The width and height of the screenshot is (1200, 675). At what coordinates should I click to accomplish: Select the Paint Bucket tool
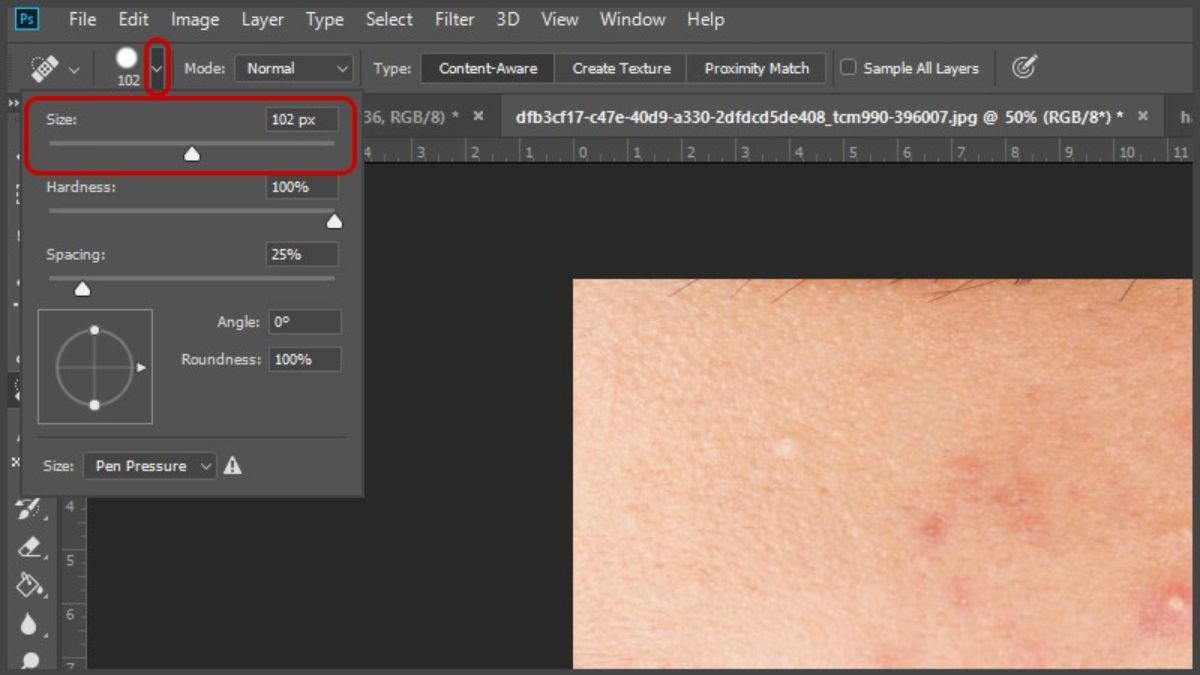[29, 585]
